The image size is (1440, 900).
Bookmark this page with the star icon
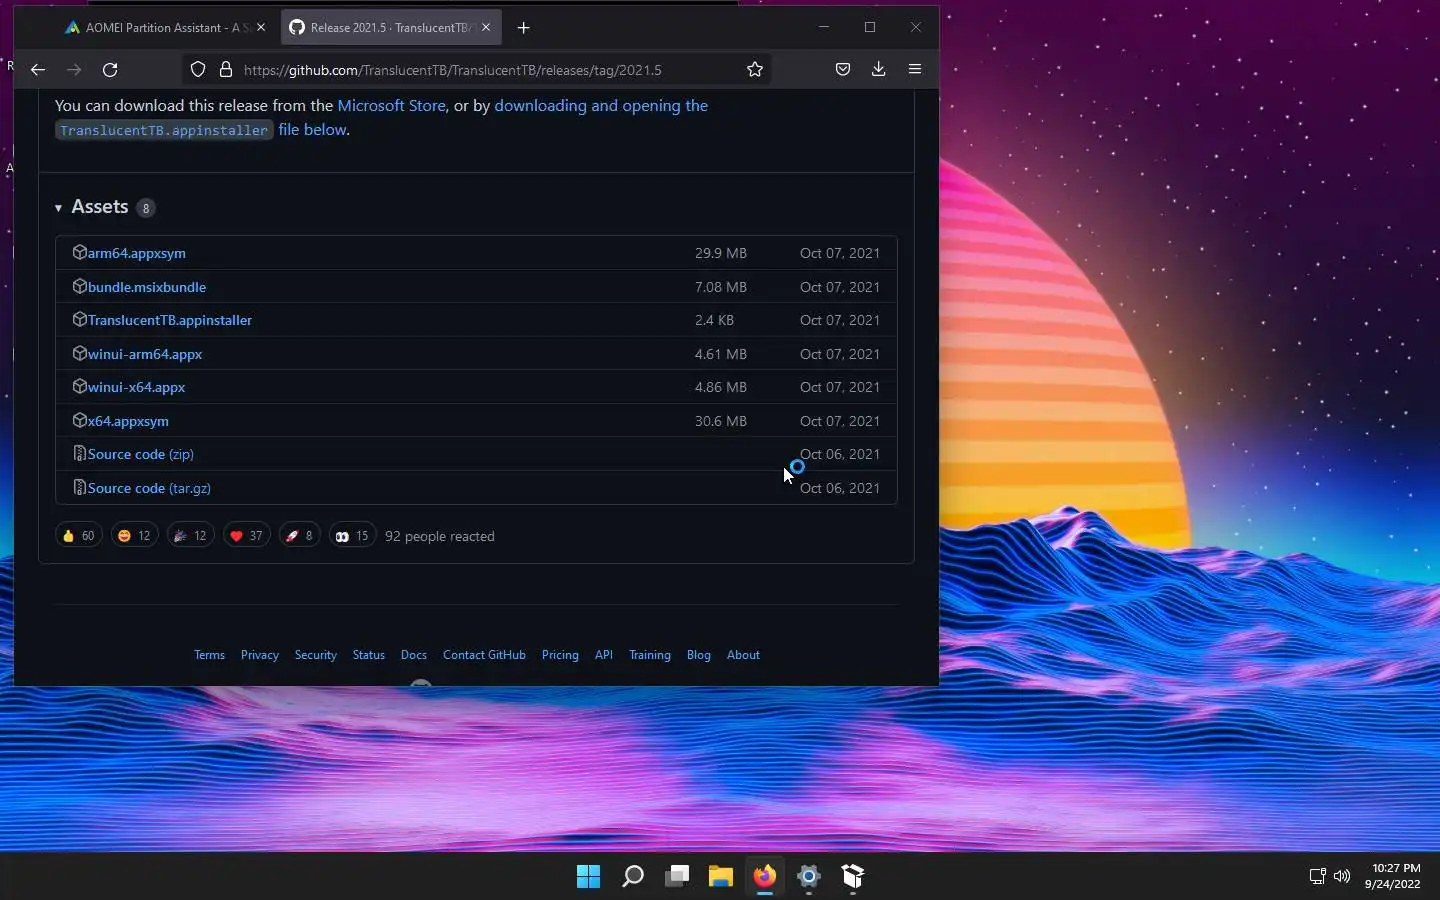pyautogui.click(x=755, y=70)
